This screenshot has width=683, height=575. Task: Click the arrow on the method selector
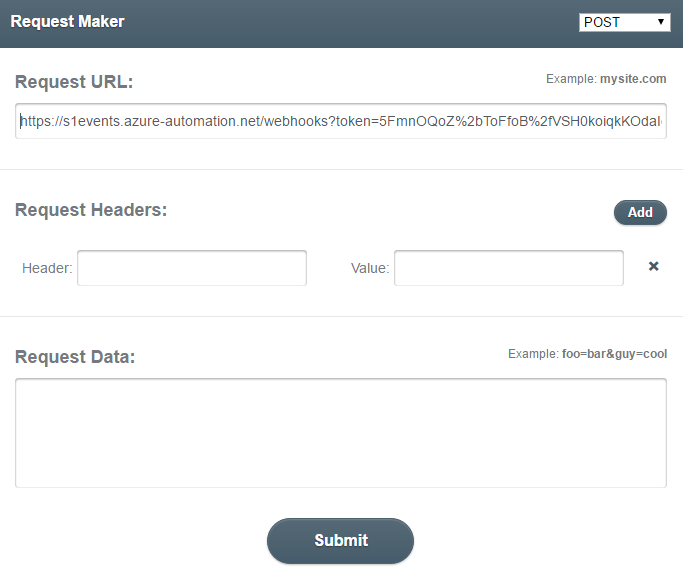pos(661,22)
